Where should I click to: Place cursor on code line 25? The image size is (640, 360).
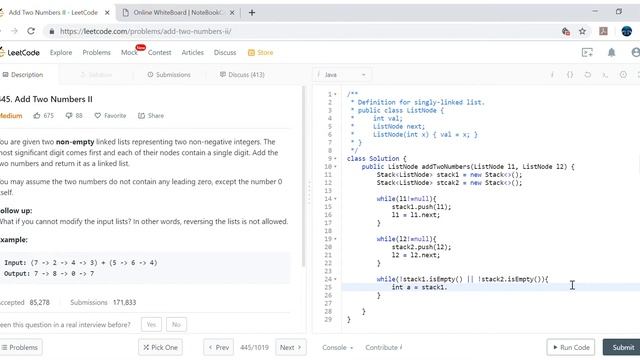pos(490,287)
